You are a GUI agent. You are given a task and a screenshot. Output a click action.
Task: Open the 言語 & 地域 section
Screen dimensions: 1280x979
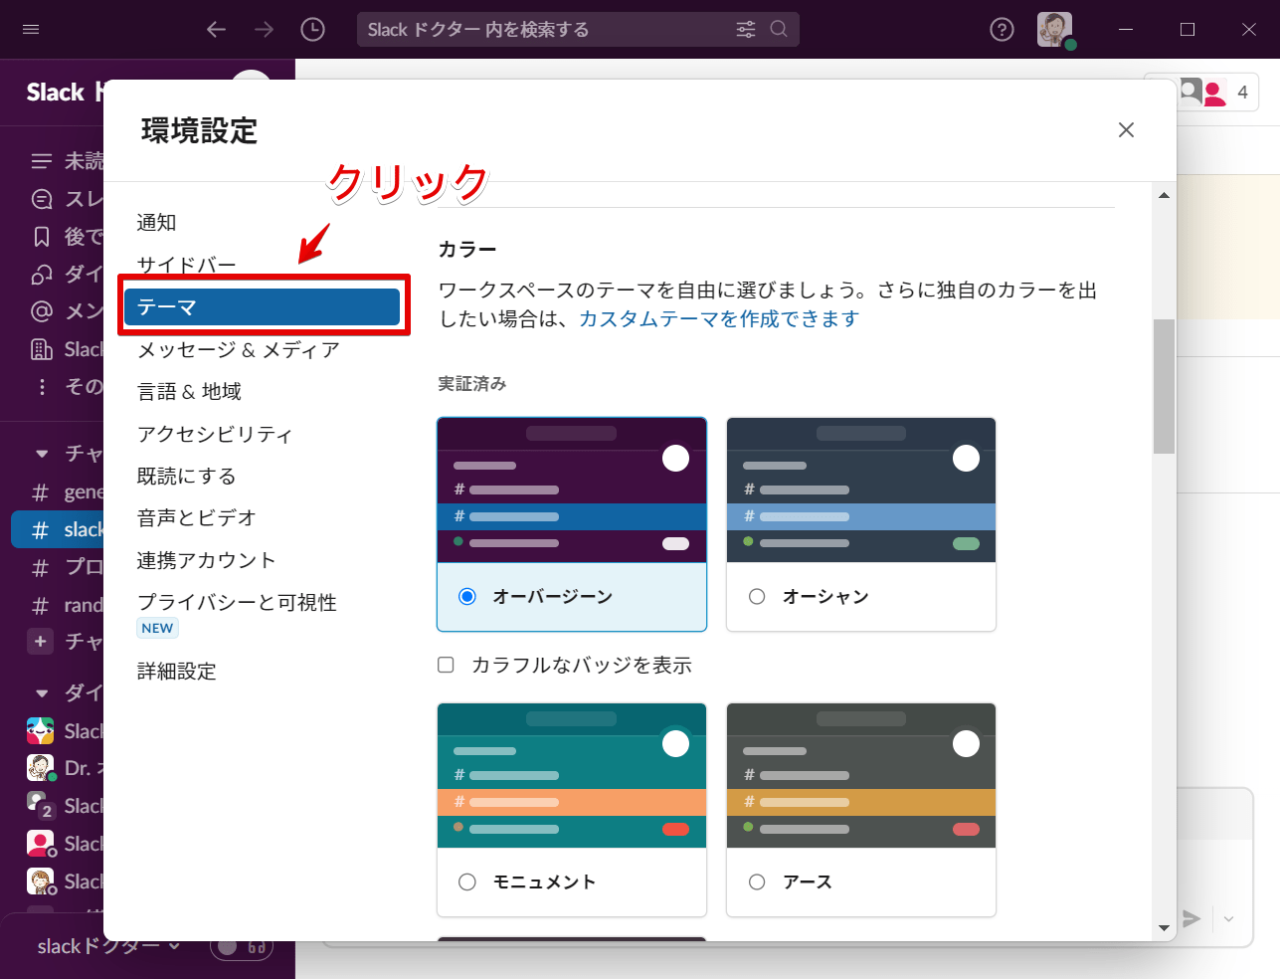click(x=189, y=391)
